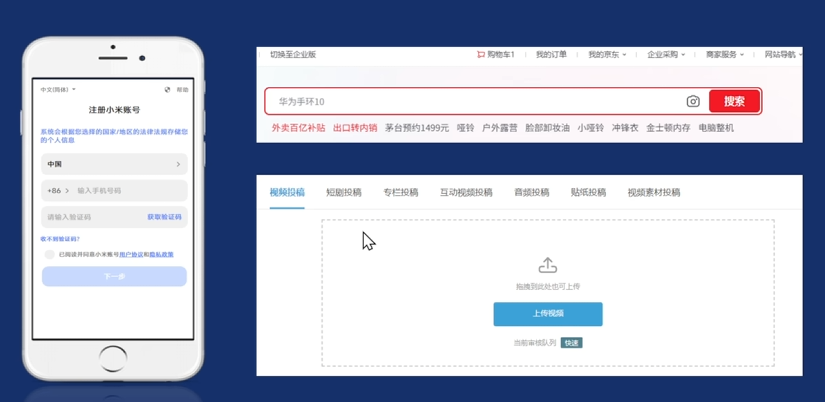Click the 获取验证码 link
Image resolution: width=825 pixels, height=402 pixels.
pyautogui.click(x=165, y=217)
